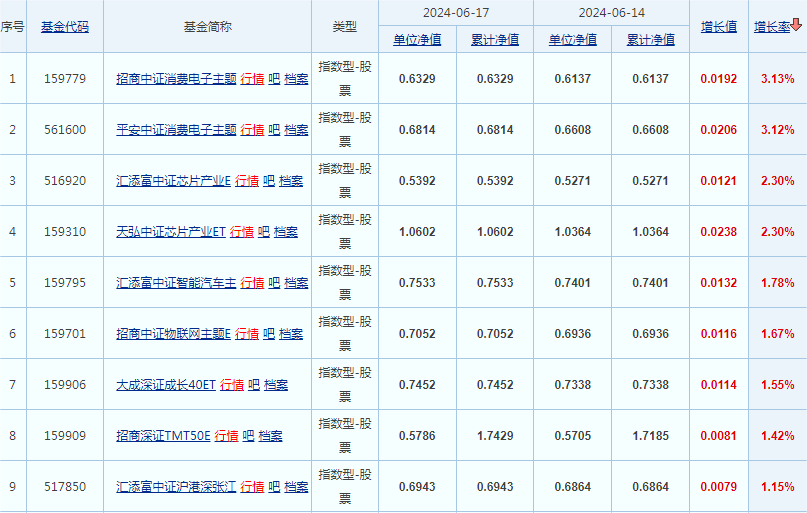The height and width of the screenshot is (513, 807).
Task: Open 行情 for 天弘中证芯片产业ET
Action: [x=242, y=232]
